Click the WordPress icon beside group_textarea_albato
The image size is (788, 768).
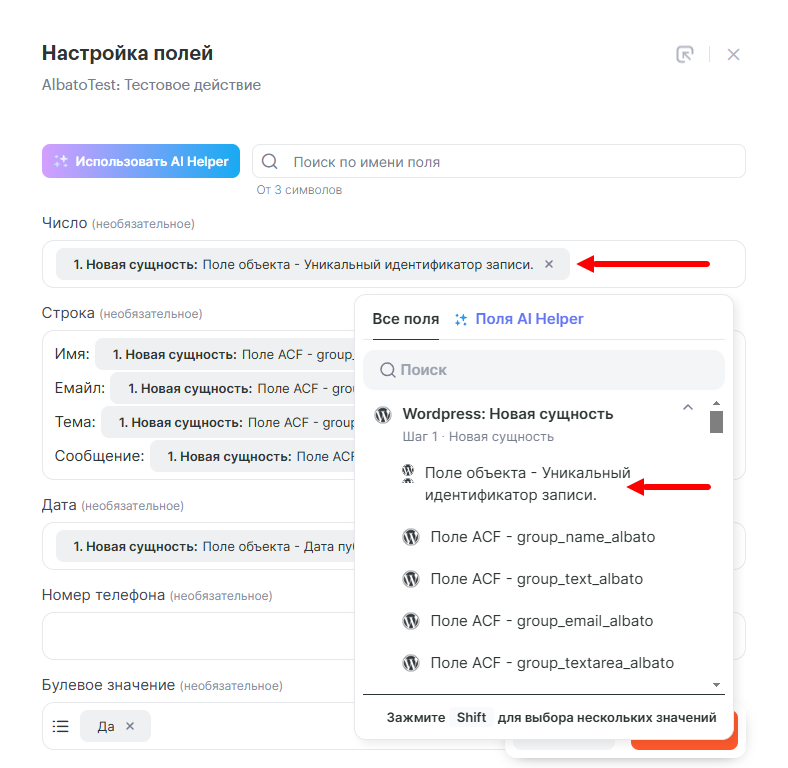pos(410,663)
